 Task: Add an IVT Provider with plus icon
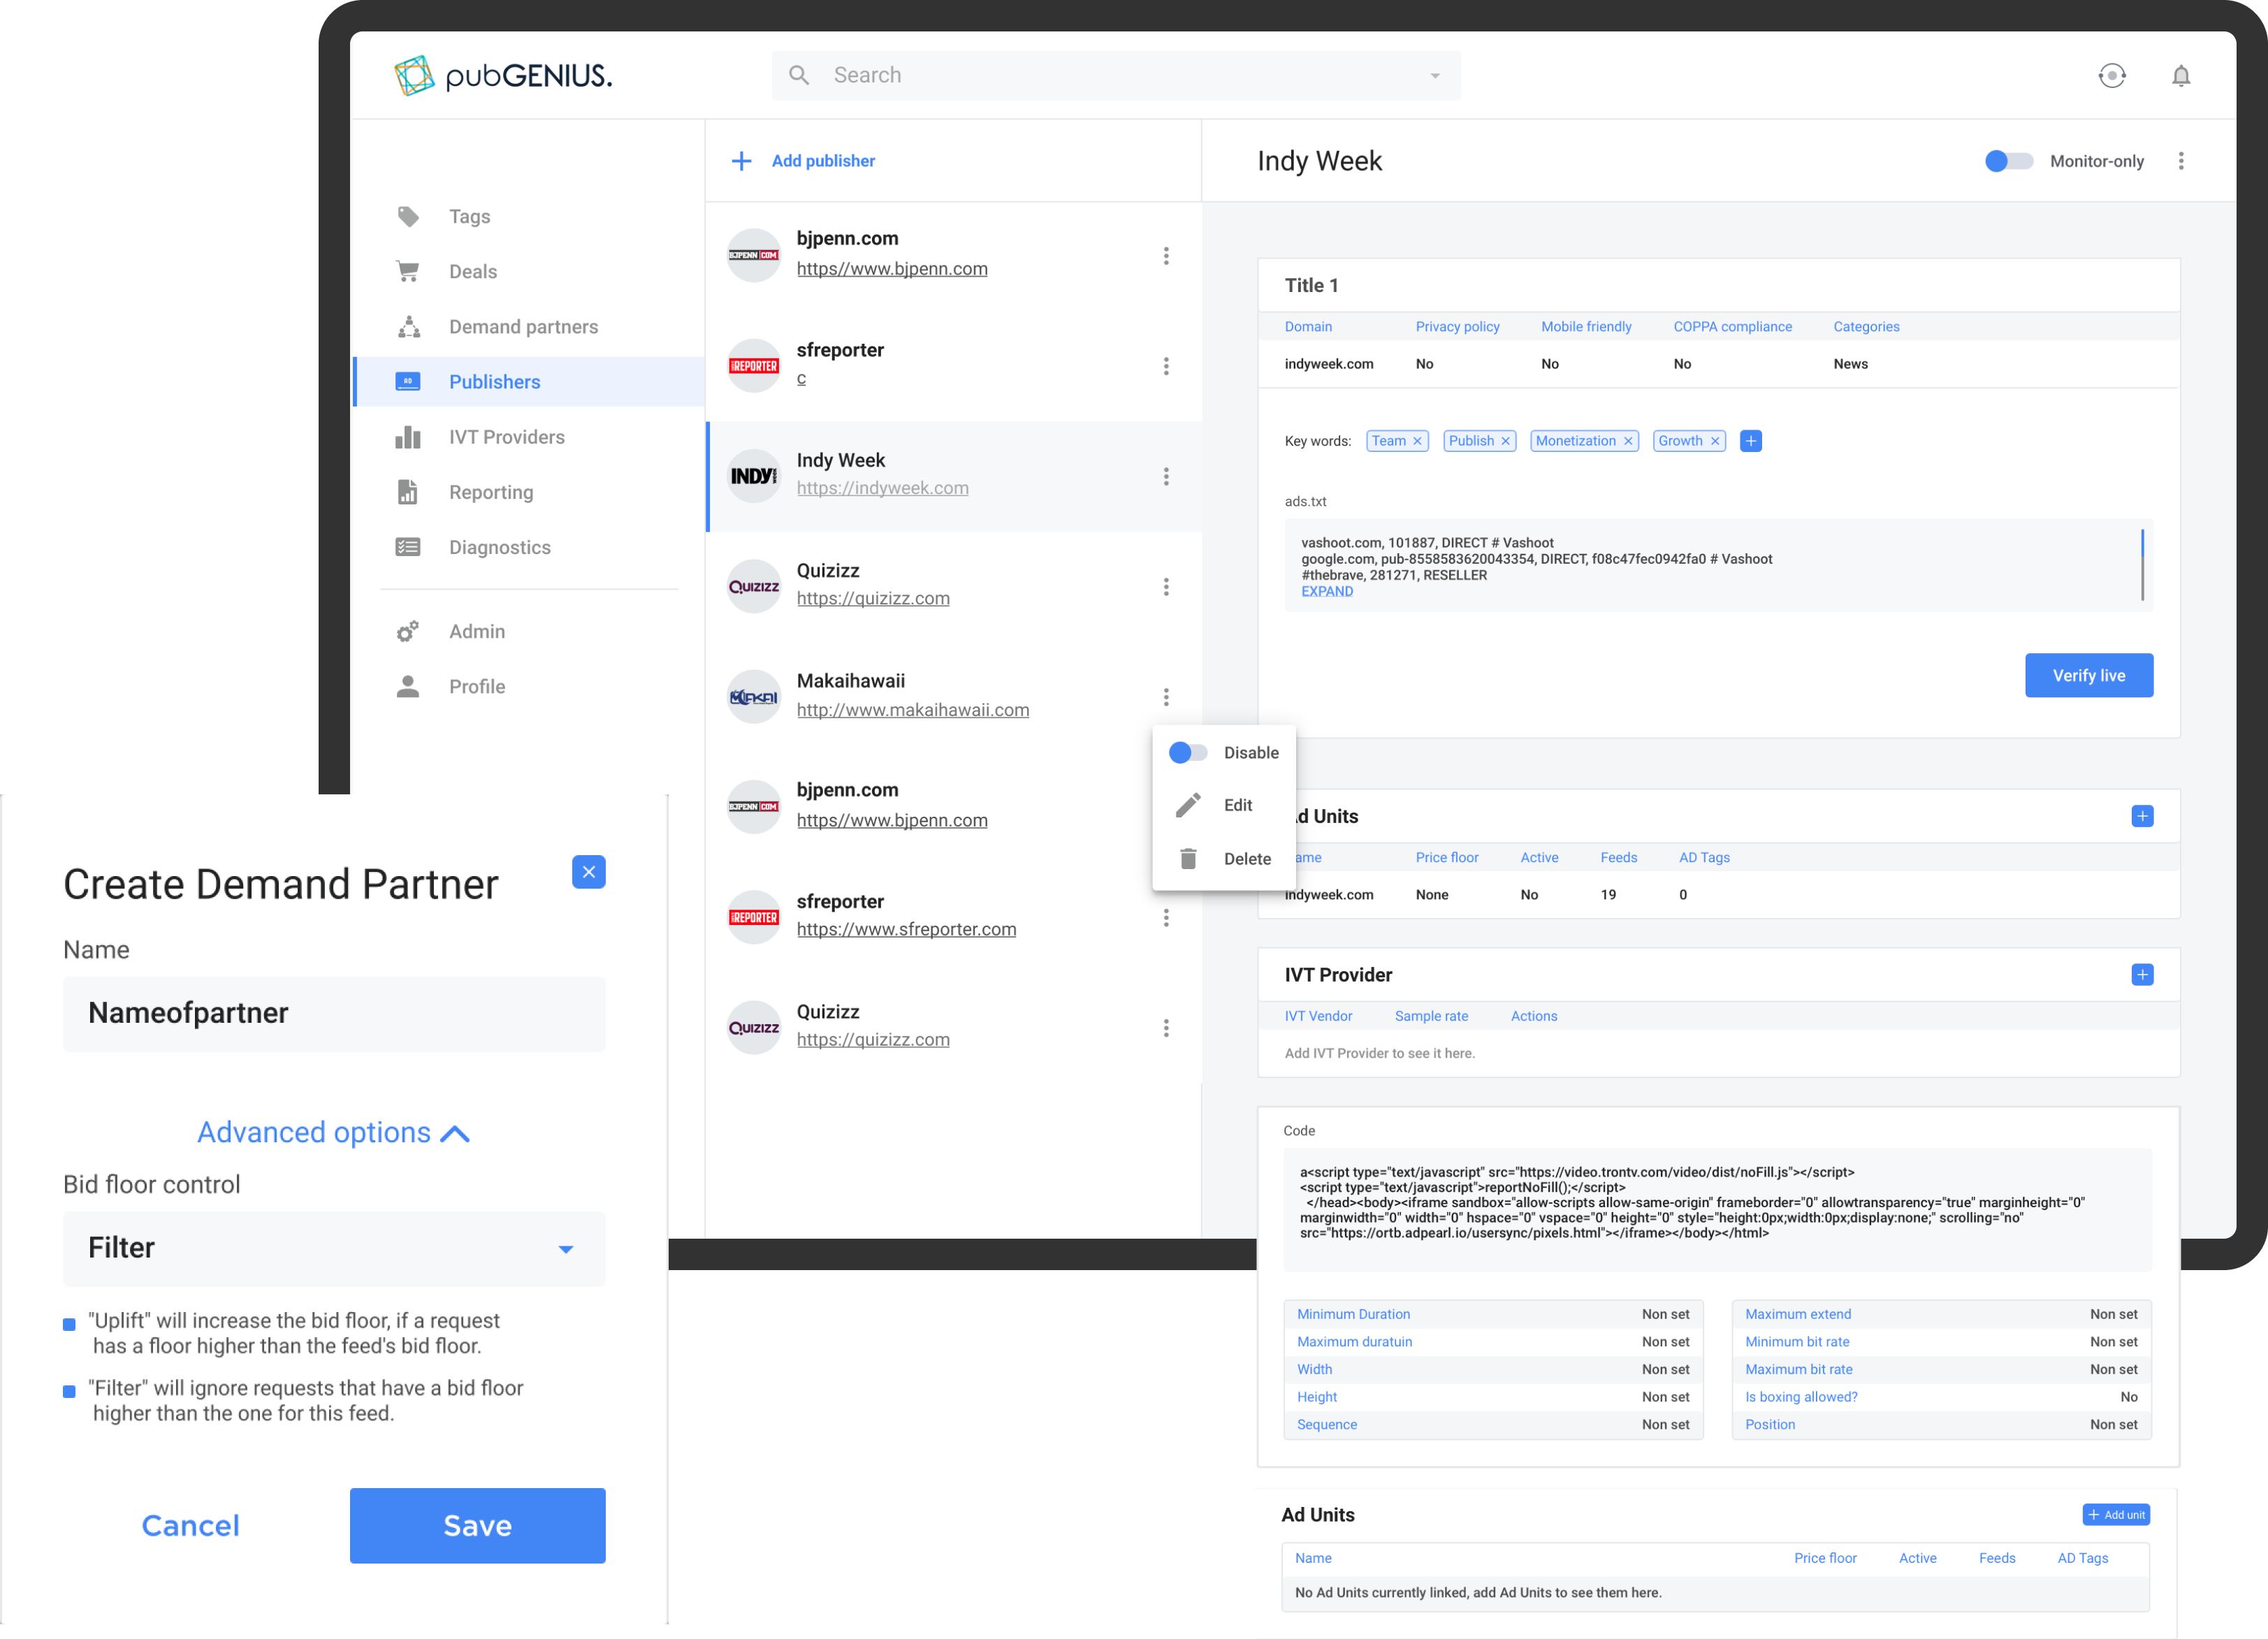pyautogui.click(x=2142, y=974)
